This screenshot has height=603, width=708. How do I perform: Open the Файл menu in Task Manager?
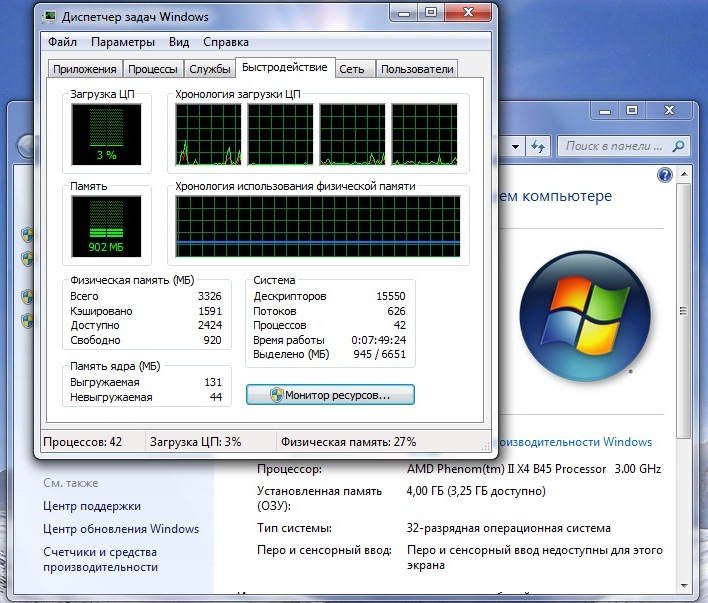click(x=62, y=42)
